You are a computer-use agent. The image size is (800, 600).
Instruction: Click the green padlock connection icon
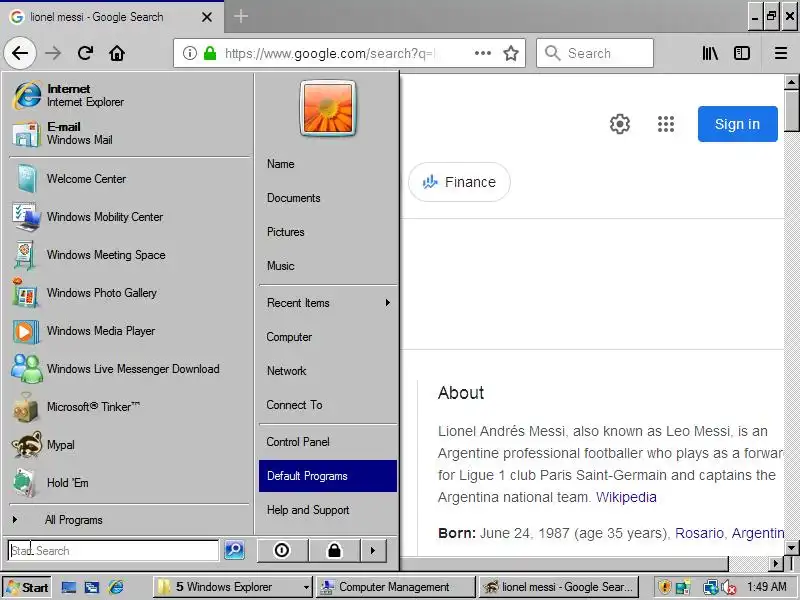click(210, 53)
